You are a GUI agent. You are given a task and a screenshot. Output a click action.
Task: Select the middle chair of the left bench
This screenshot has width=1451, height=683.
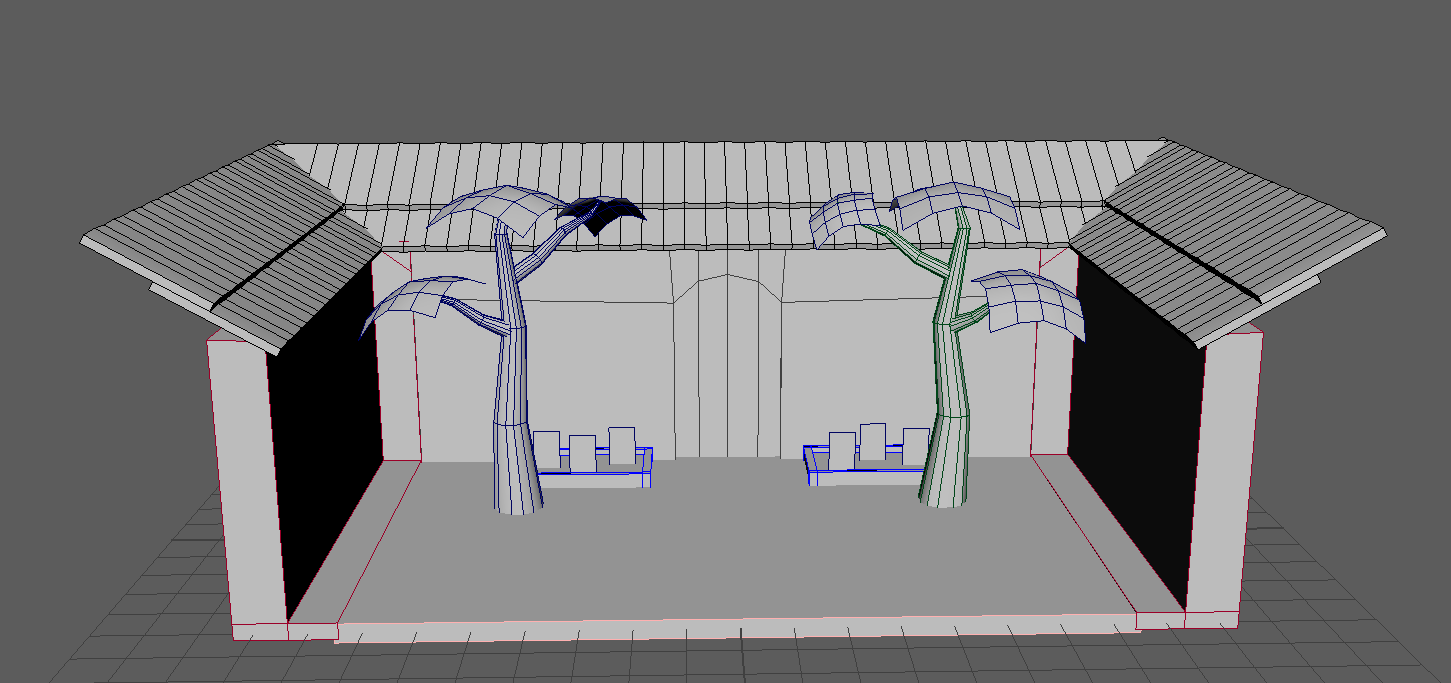coord(582,452)
